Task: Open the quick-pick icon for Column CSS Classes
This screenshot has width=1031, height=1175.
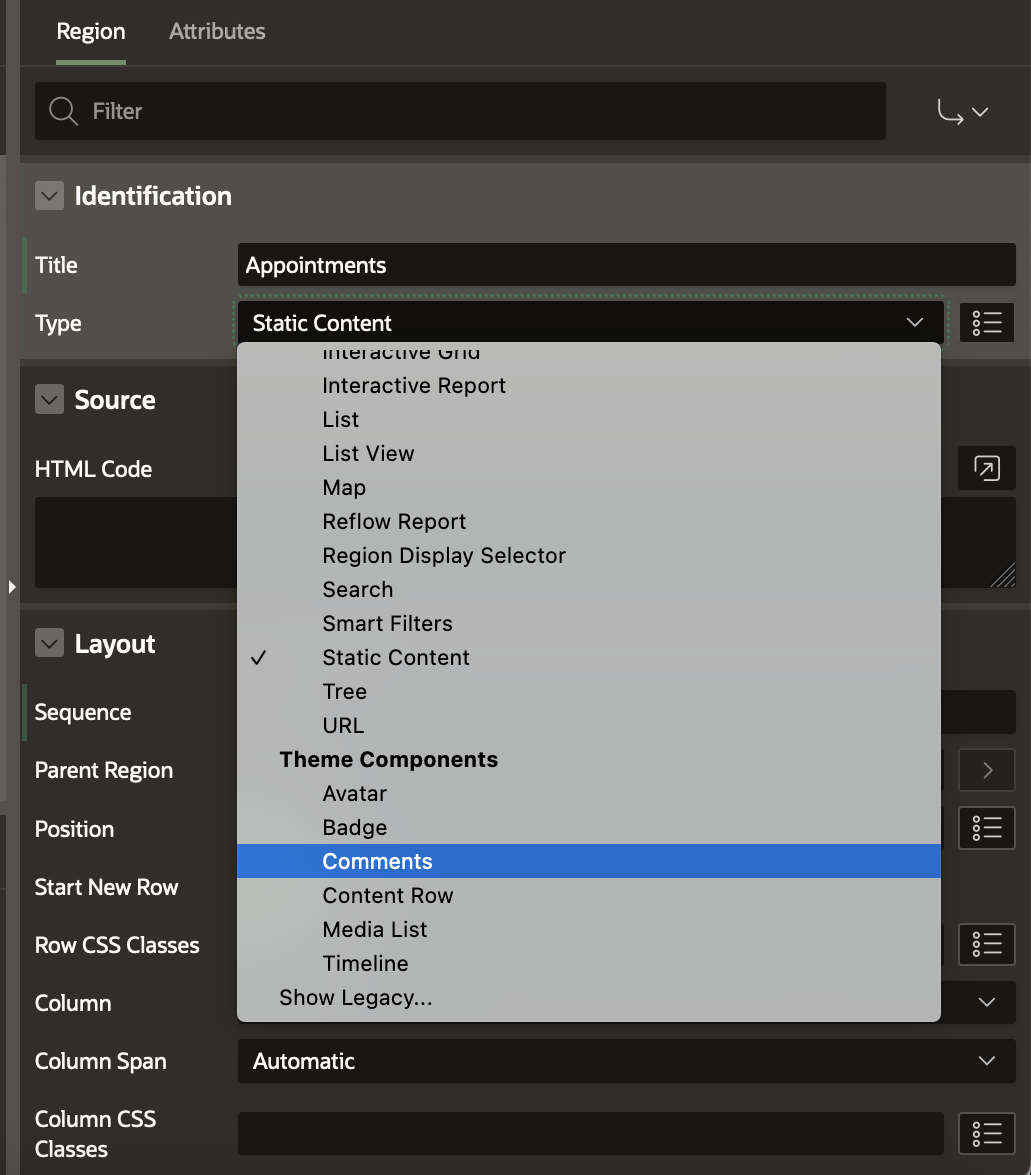Action: [x=986, y=1133]
